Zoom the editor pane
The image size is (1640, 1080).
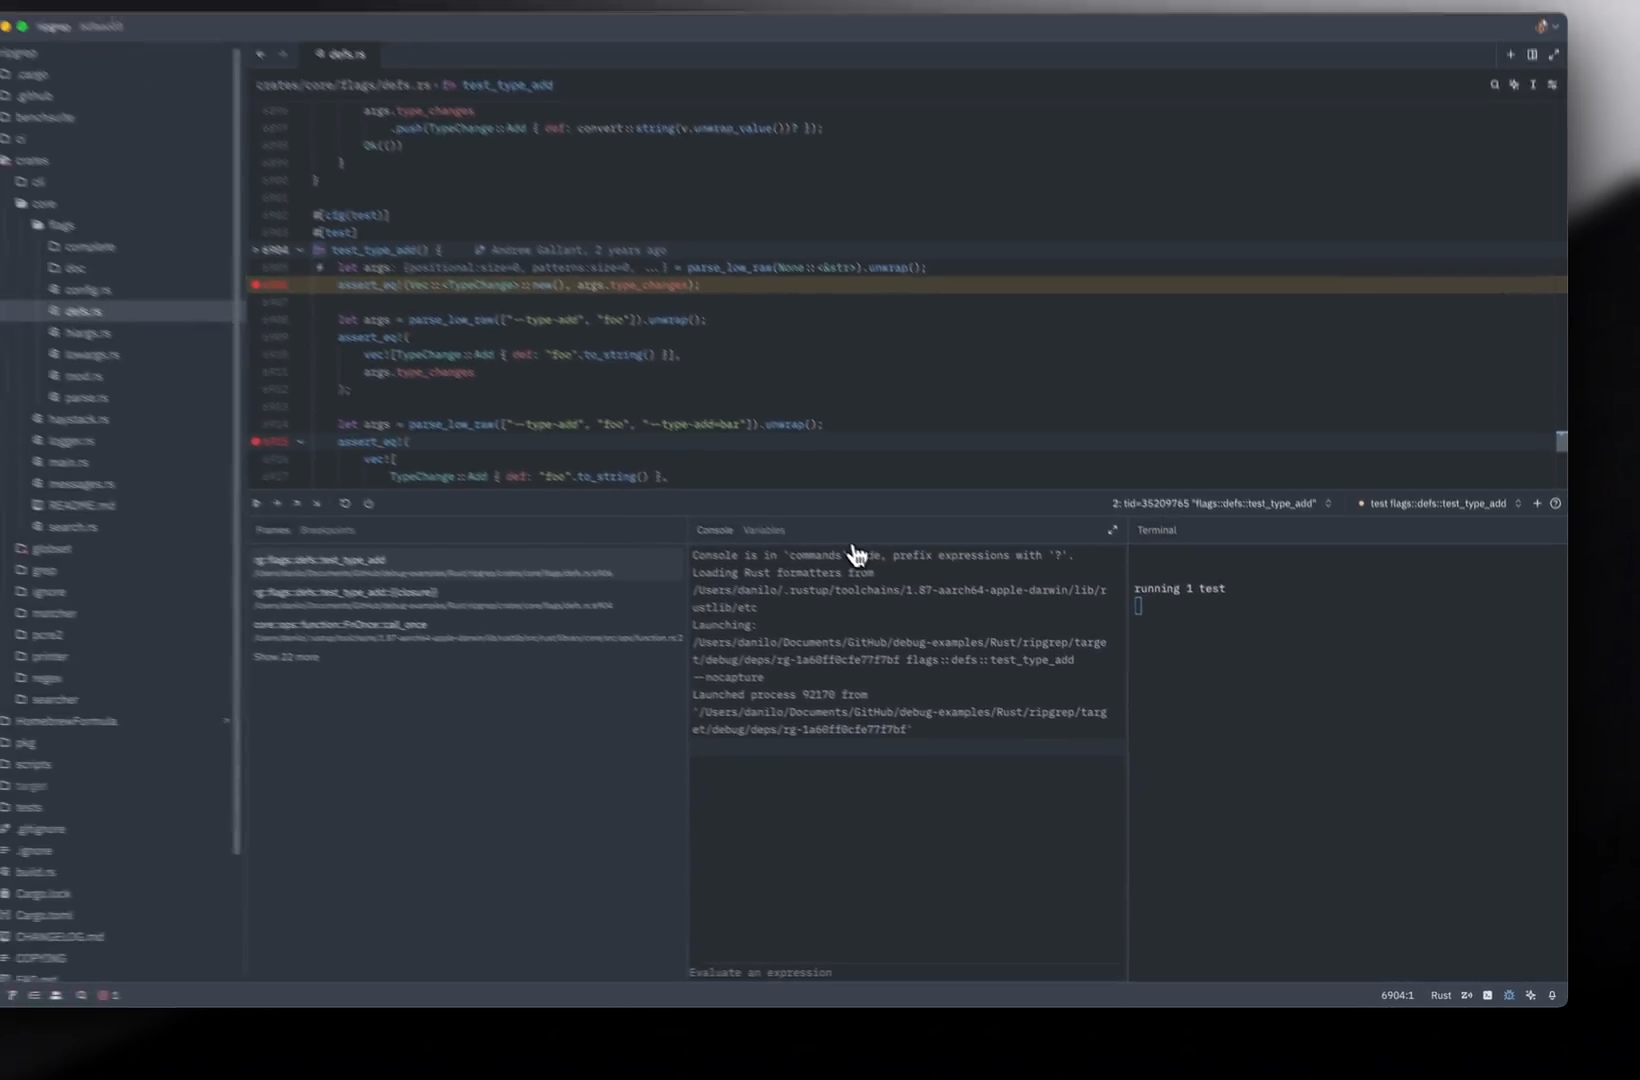(x=1554, y=54)
